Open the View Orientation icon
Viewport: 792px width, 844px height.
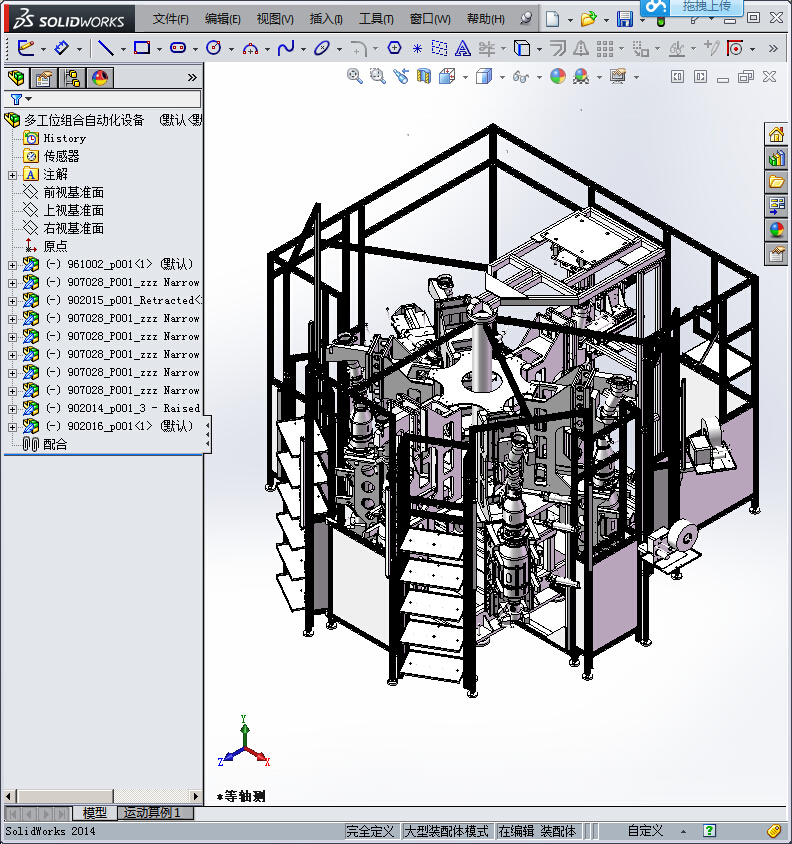447,76
